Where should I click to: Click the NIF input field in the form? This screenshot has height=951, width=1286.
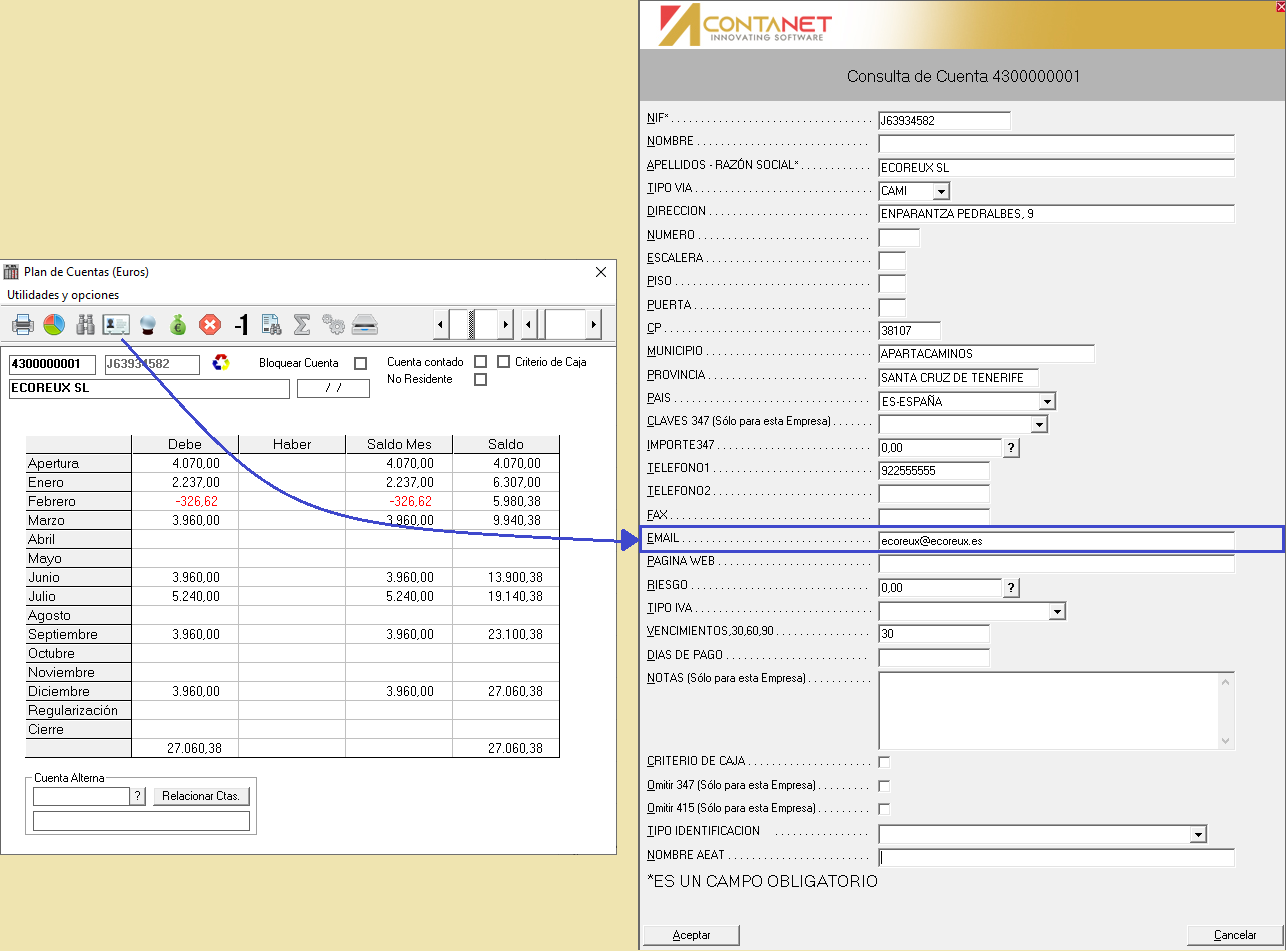[944, 121]
